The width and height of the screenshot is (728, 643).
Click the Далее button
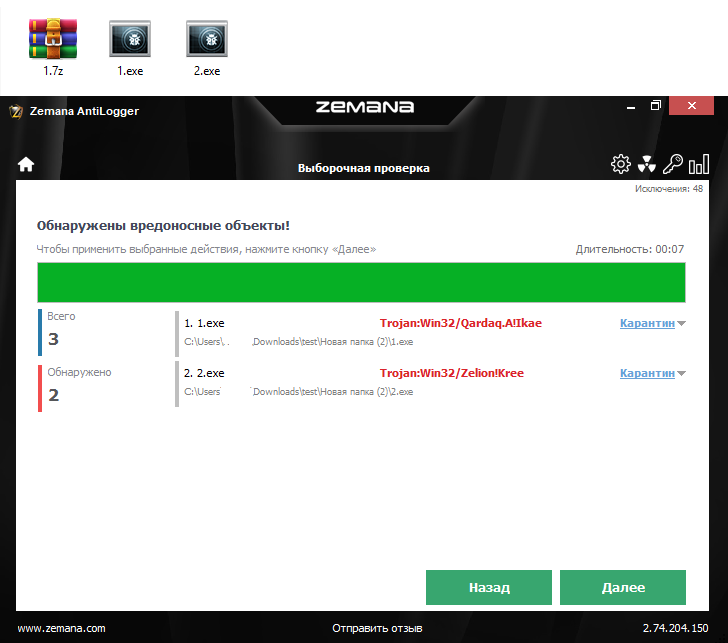(623, 587)
